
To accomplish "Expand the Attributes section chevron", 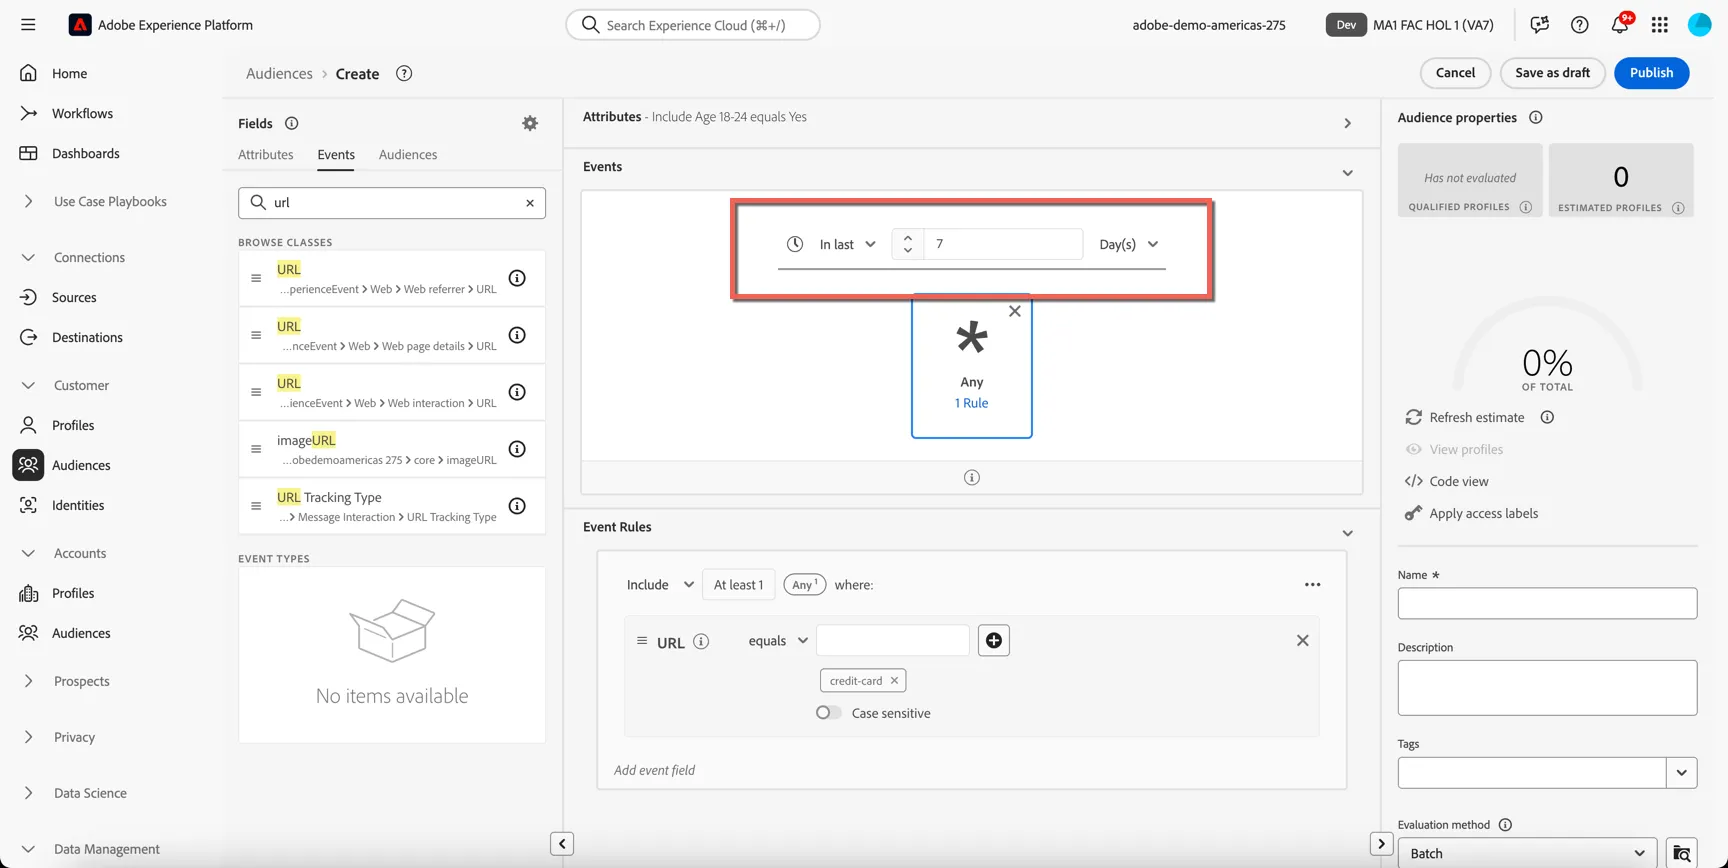I will click(1347, 124).
